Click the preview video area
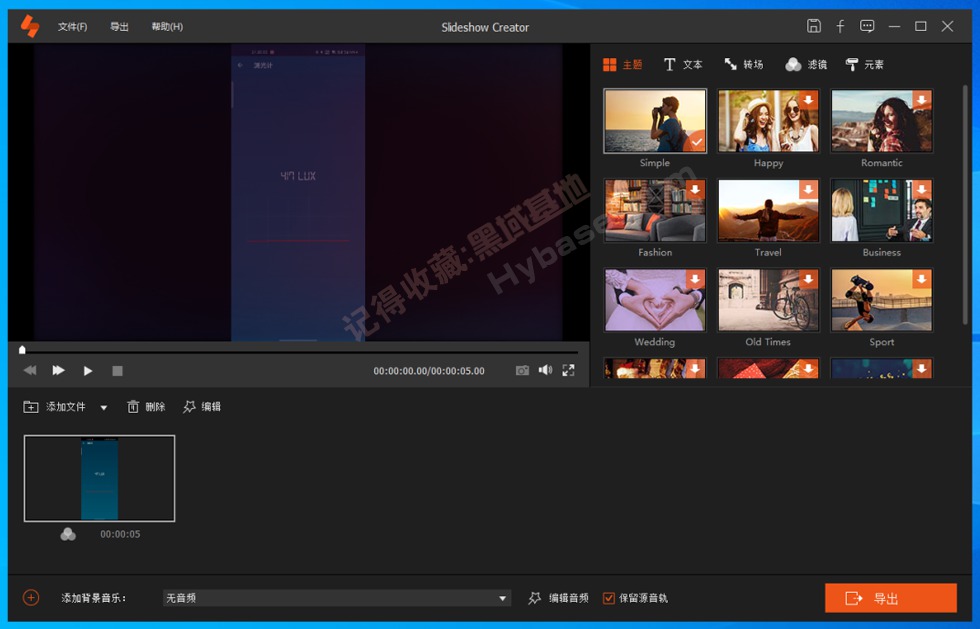 coord(298,192)
